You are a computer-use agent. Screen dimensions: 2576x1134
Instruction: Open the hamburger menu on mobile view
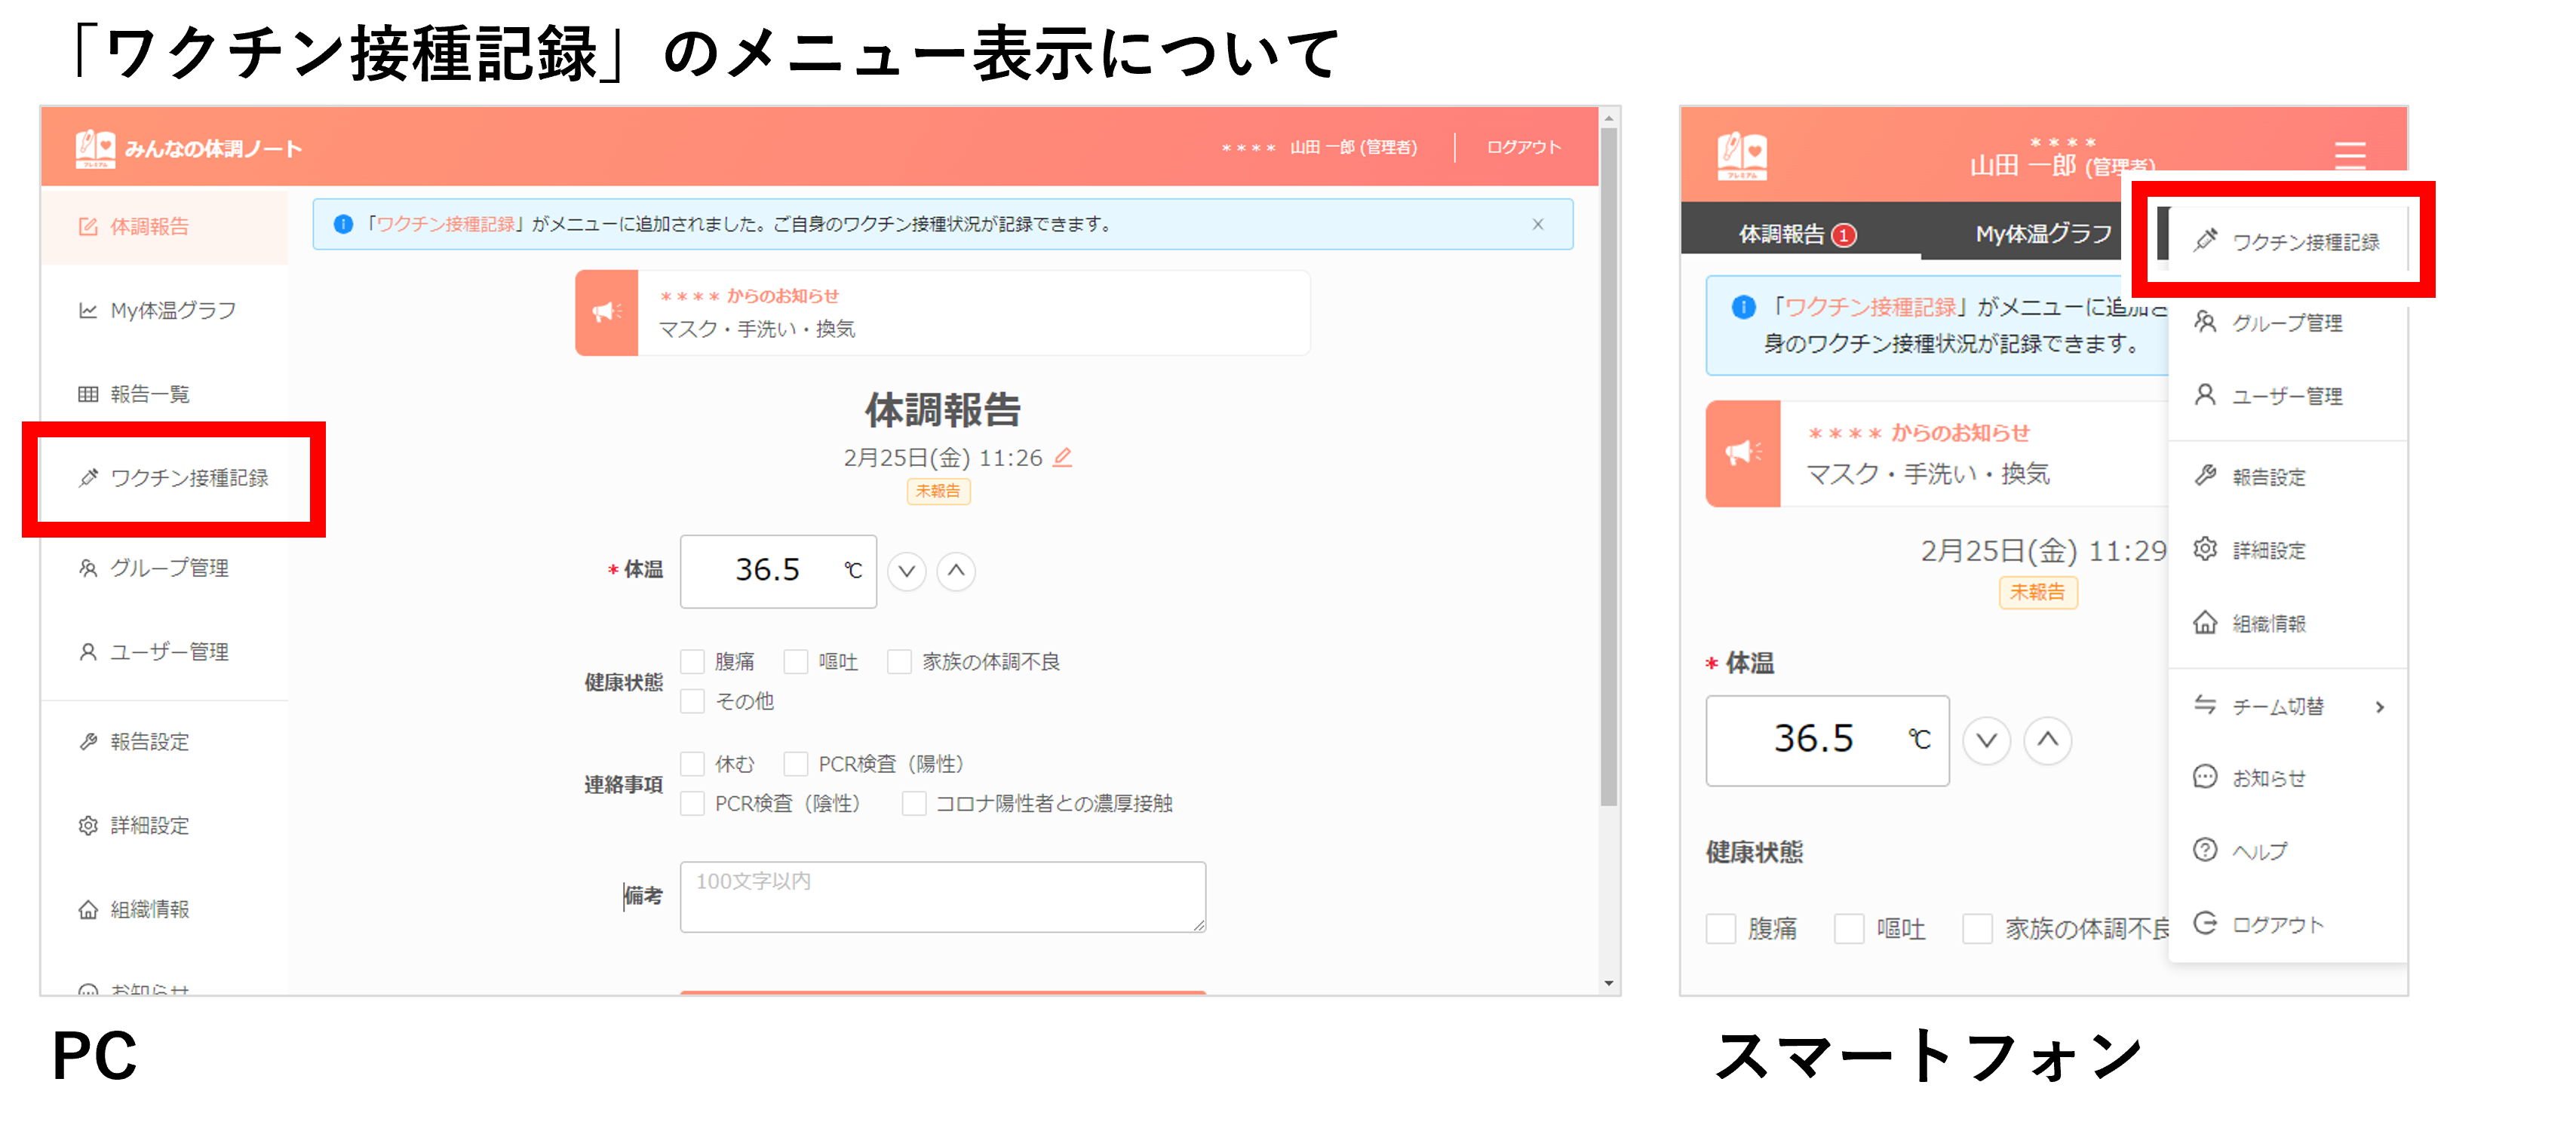2350,155
